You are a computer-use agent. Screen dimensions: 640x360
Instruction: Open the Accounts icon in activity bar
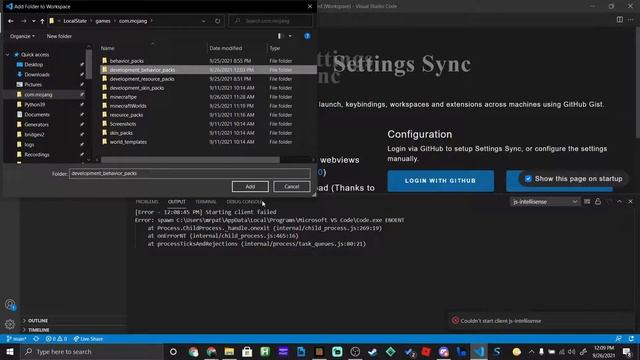pyautogui.click(x=10, y=305)
